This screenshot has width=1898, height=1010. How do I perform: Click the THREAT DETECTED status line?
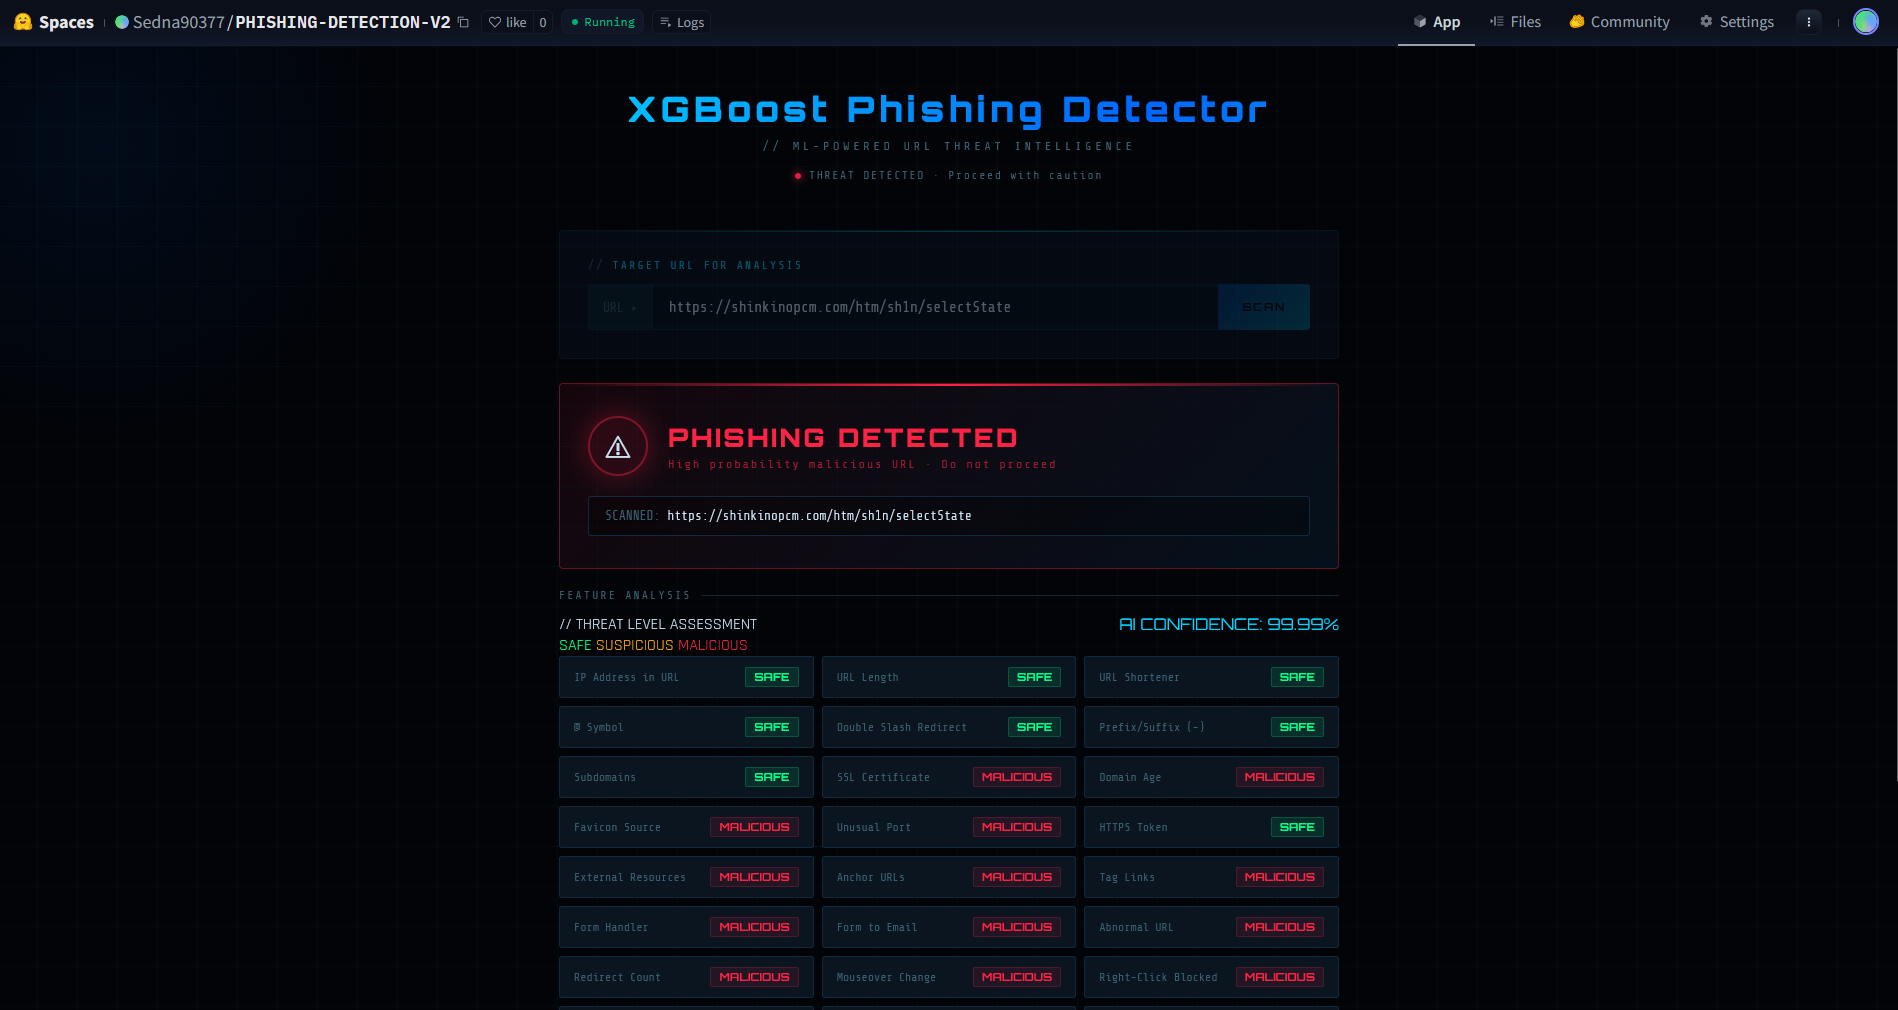(x=948, y=175)
